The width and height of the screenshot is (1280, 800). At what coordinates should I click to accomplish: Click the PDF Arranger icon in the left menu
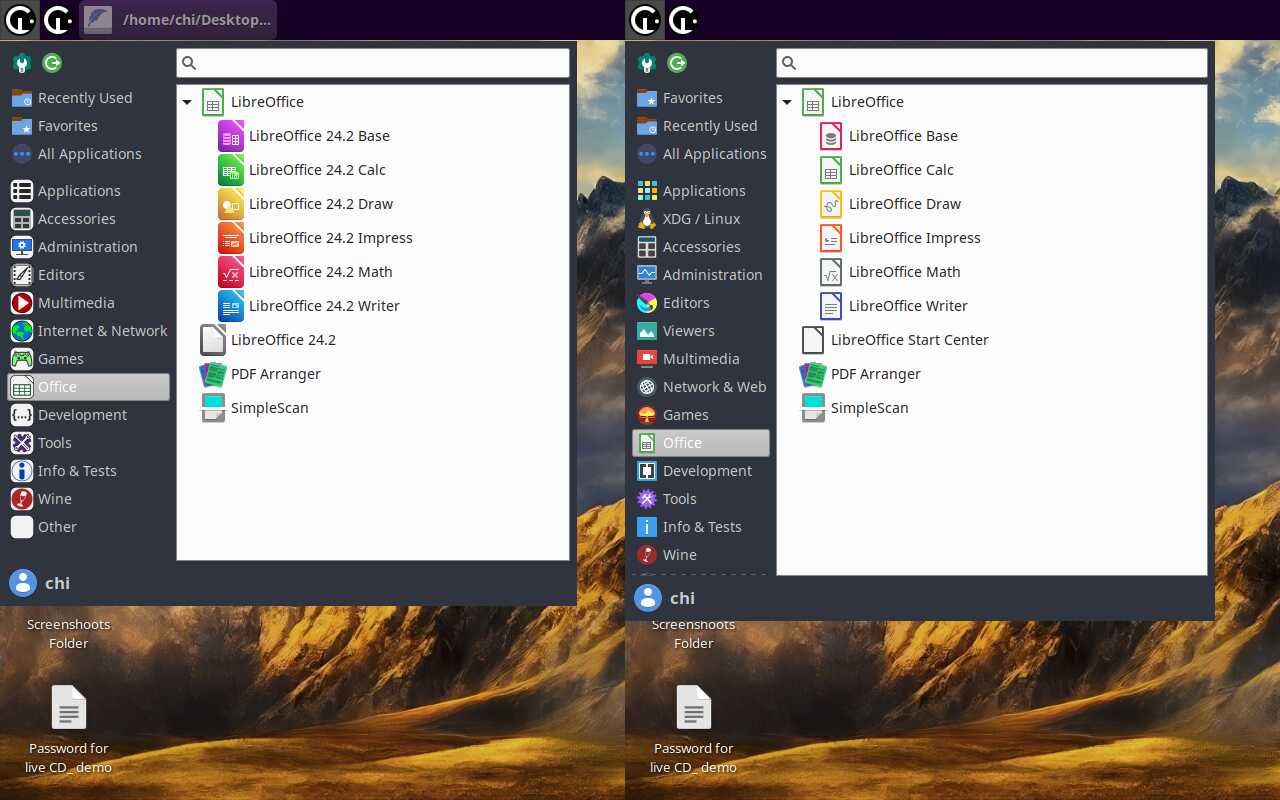tap(213, 374)
